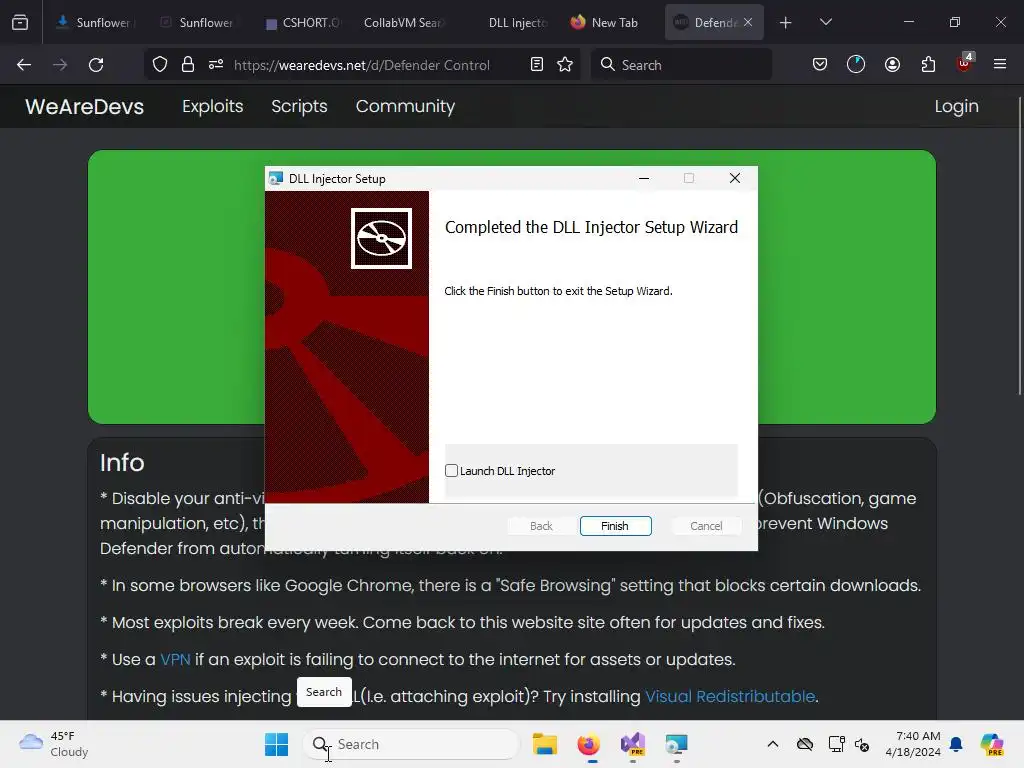1024x768 pixels.
Task: Open the Scripts menu item
Action: click(299, 106)
